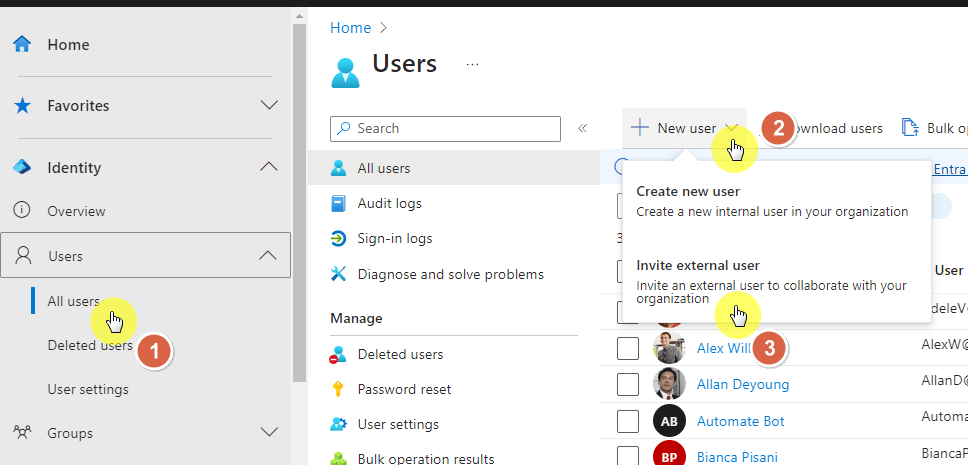
Task: Click the Password reset key icon
Action: click(338, 389)
